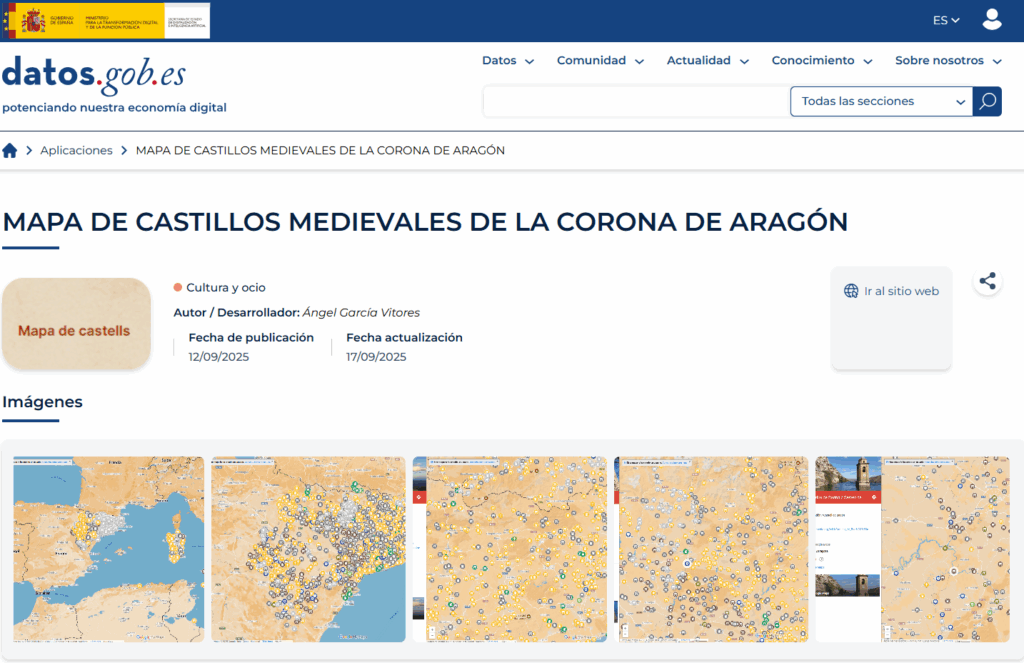Click the Mapa de castells app logo
Image resolution: width=1024 pixels, height=663 pixels.
coord(76,324)
